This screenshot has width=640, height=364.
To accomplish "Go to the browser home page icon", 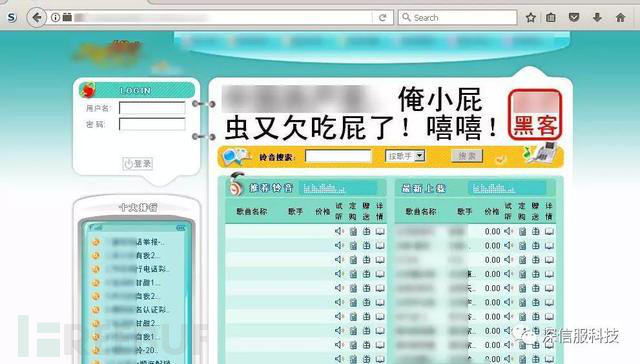I will (x=620, y=18).
